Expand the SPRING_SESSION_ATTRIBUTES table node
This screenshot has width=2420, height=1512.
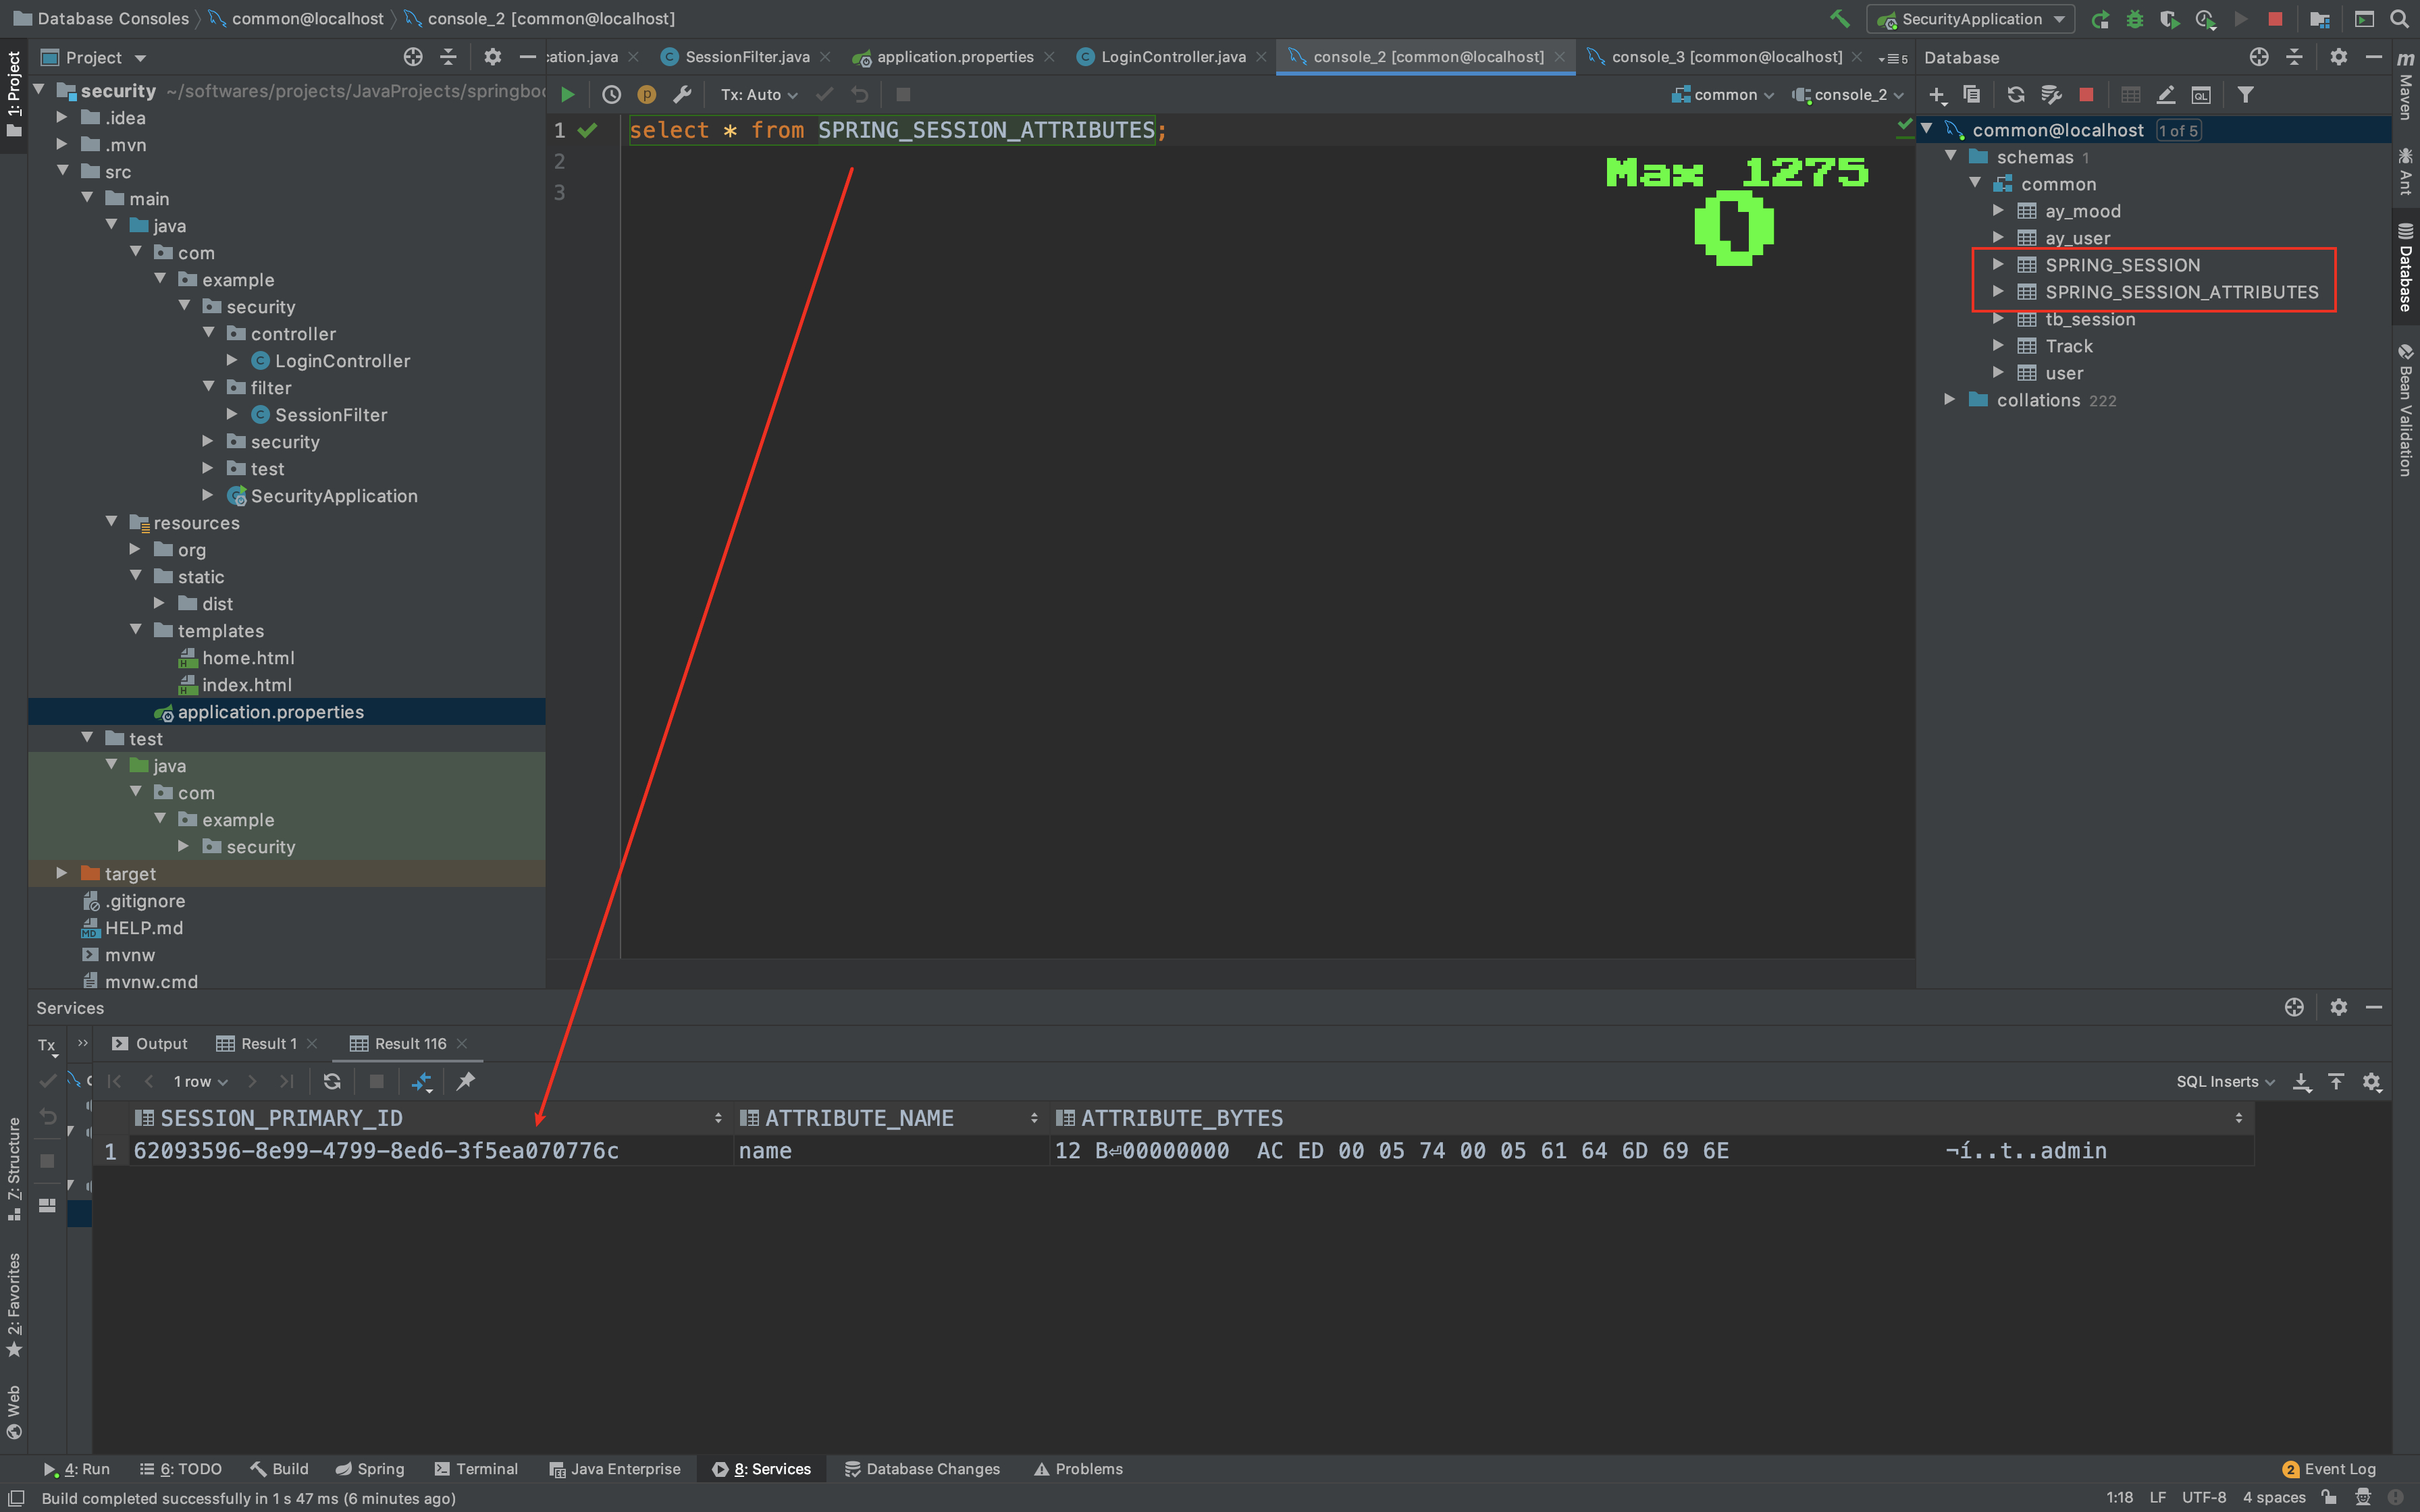click(1997, 292)
